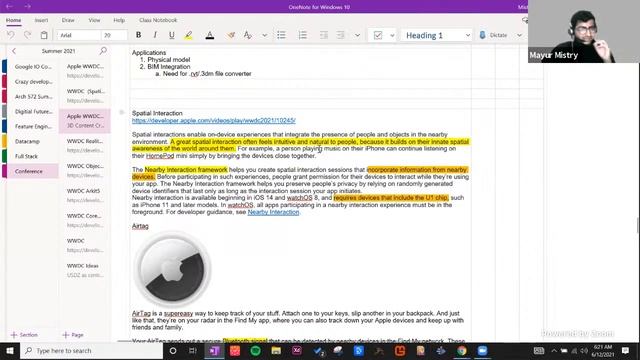Click the Undo arrow in the ribbon

pyautogui.click(x=11, y=35)
